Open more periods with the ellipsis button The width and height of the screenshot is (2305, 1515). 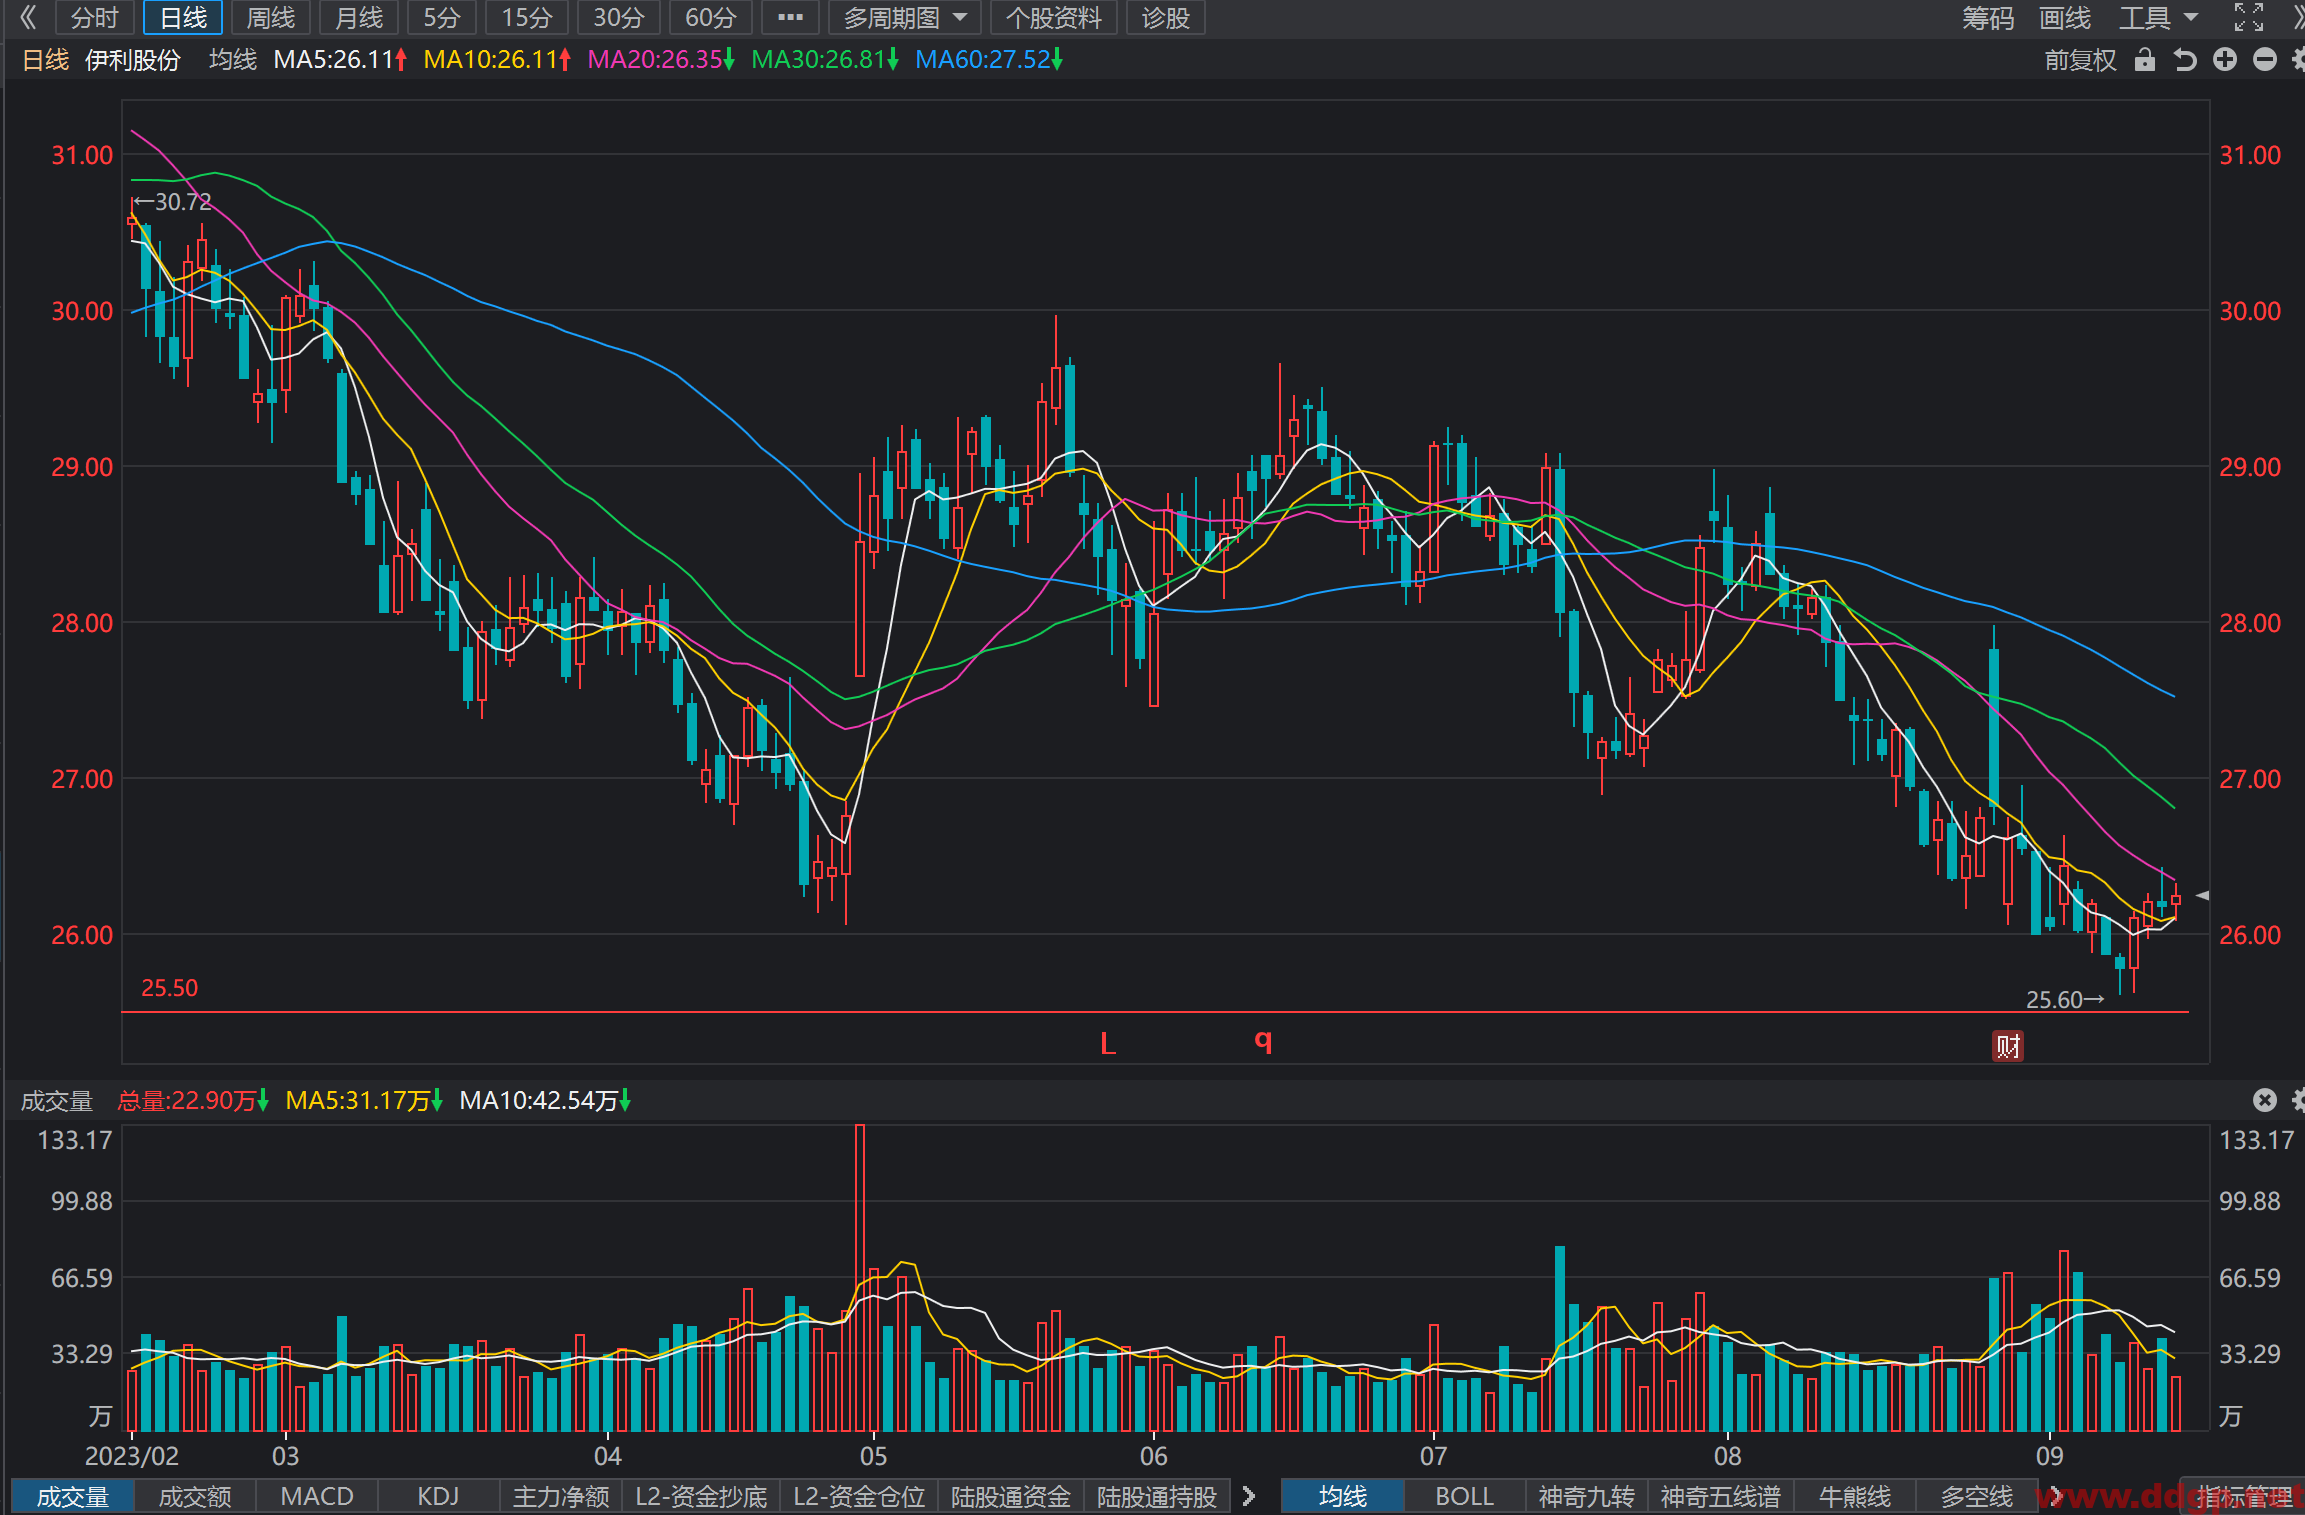[790, 17]
